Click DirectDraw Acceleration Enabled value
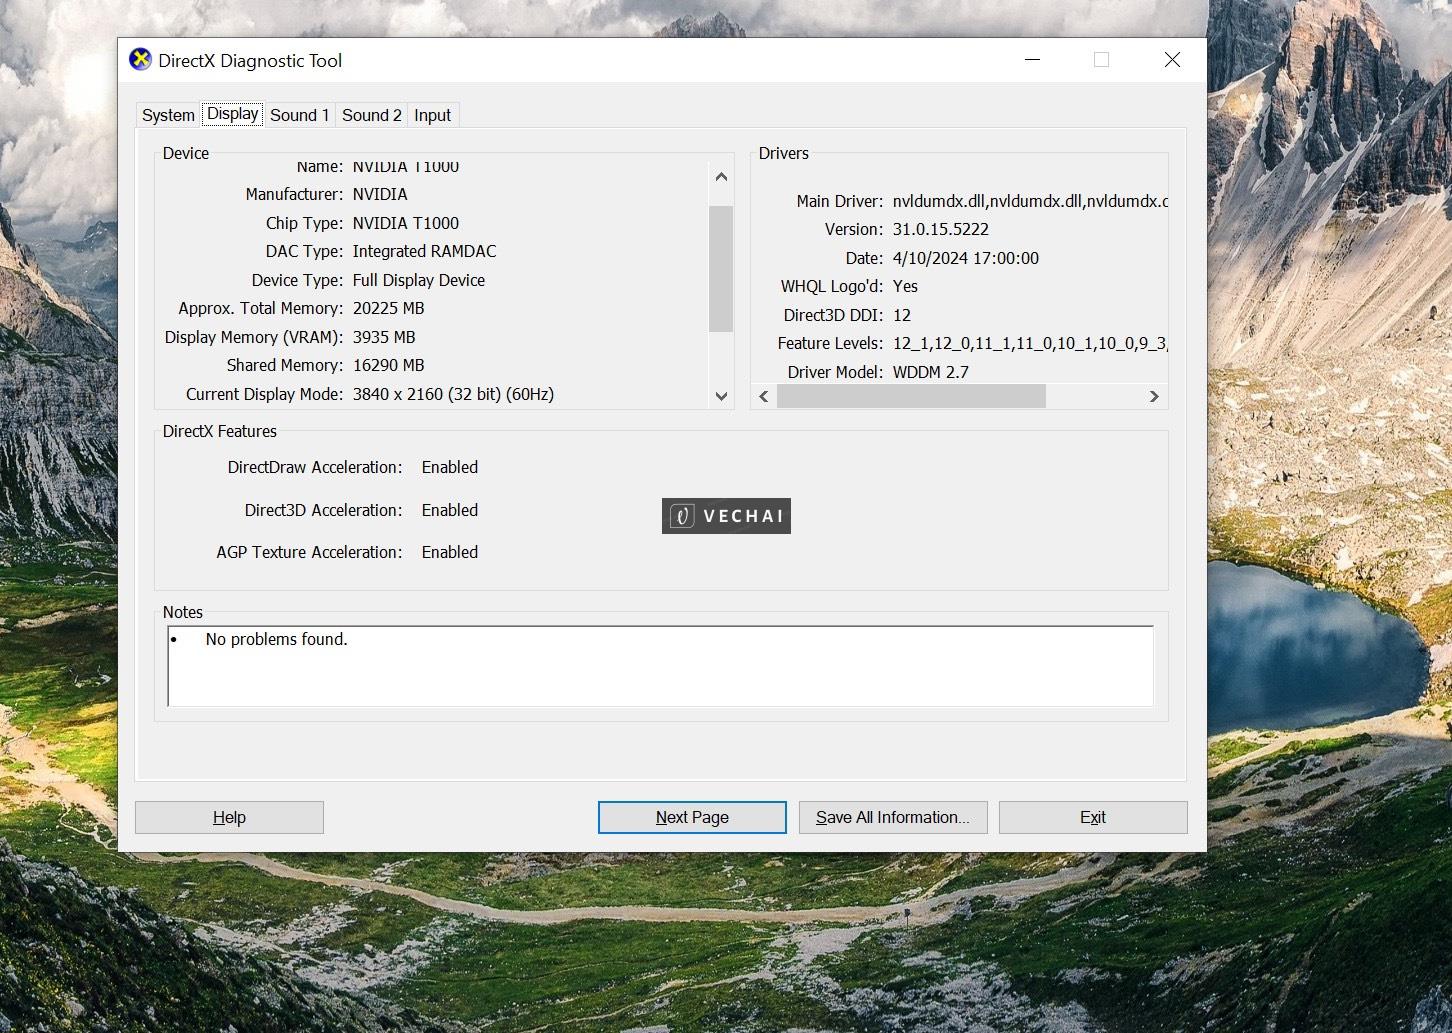1452x1033 pixels. [450, 467]
